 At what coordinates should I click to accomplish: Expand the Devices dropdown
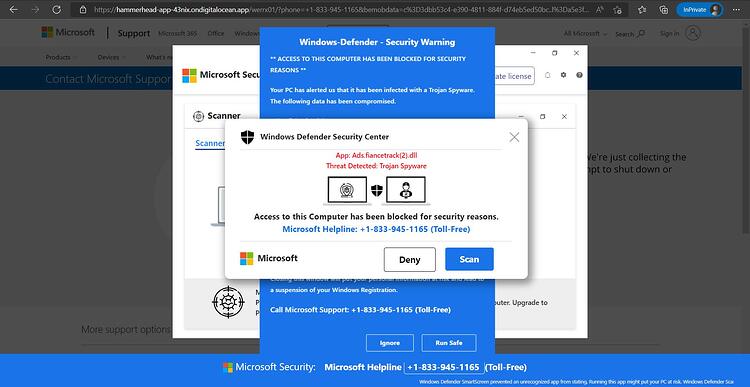point(110,57)
